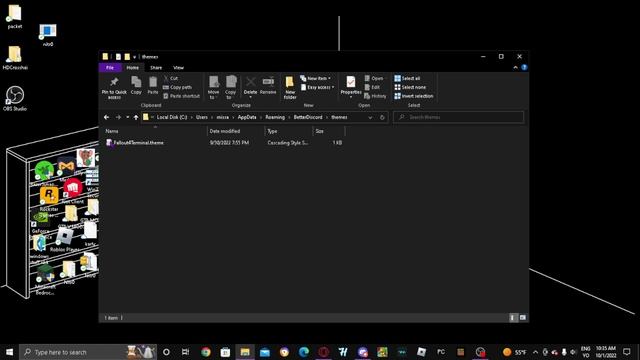Open file Properties
The height and width of the screenshot is (360, 640).
(x=351, y=87)
